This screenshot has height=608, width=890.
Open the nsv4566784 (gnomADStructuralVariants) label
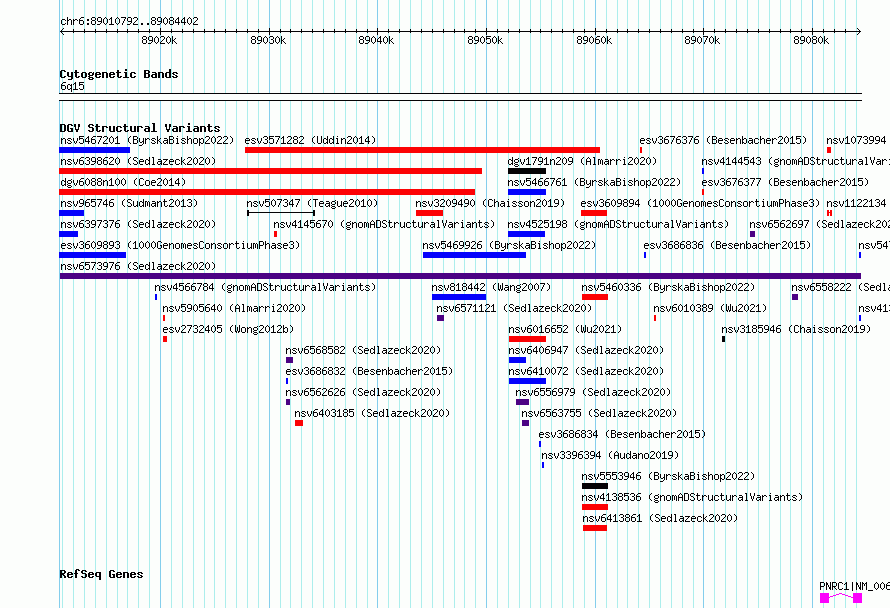(x=265, y=287)
